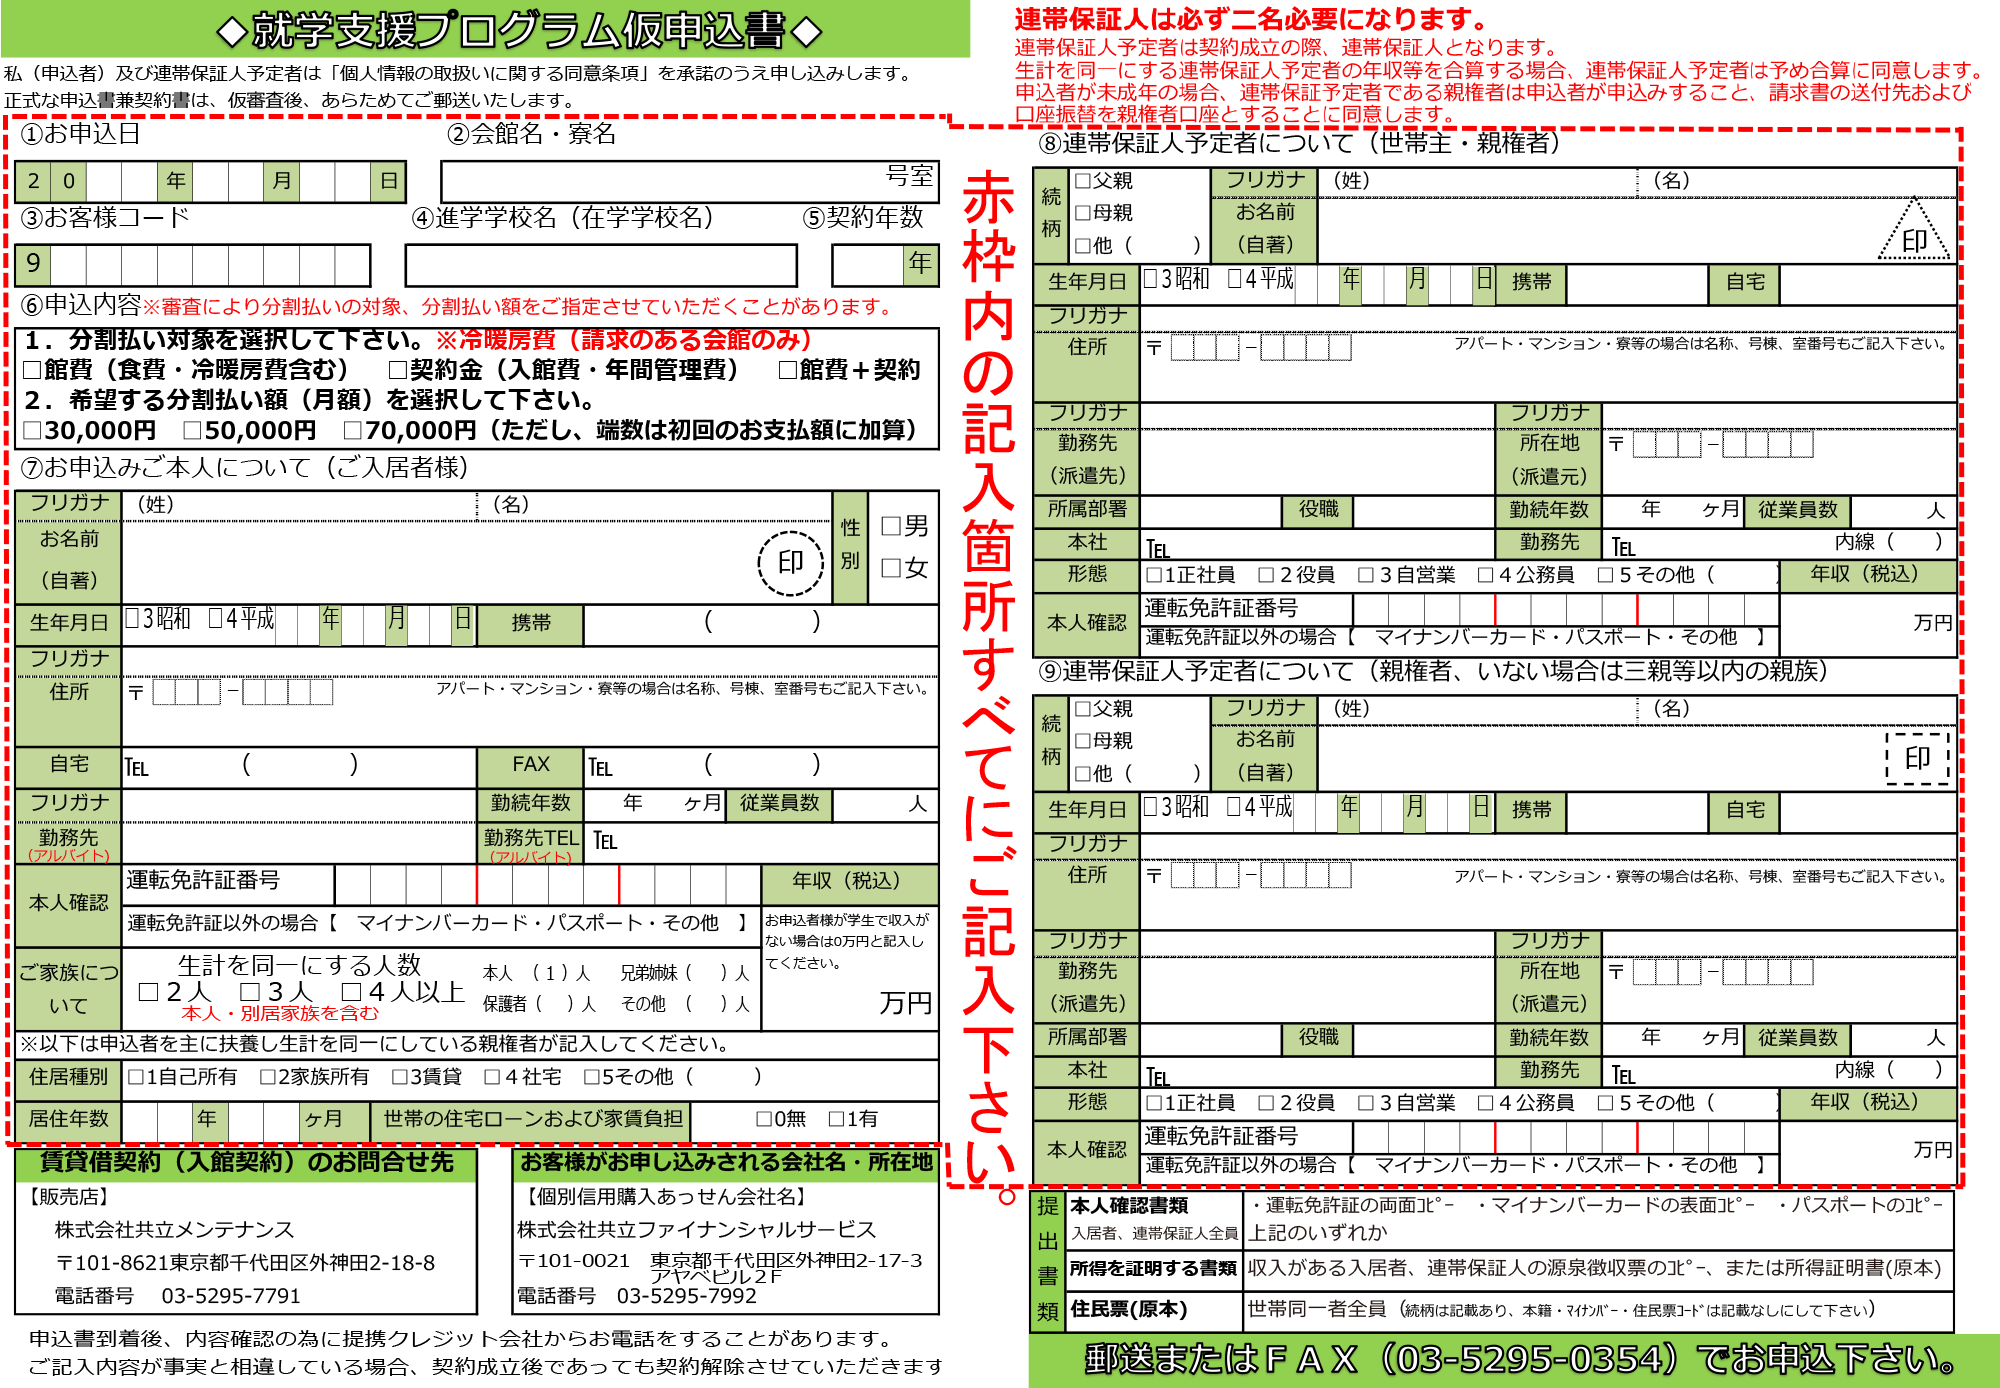Click the square dashed 印 seal mark in section ⑨
This screenshot has width=2000, height=1388.
[1917, 758]
